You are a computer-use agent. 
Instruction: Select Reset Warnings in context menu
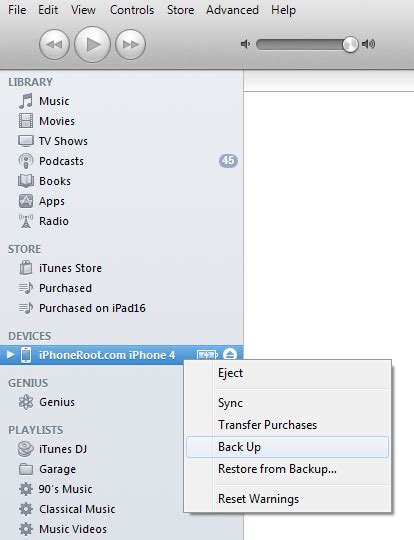tap(287, 499)
